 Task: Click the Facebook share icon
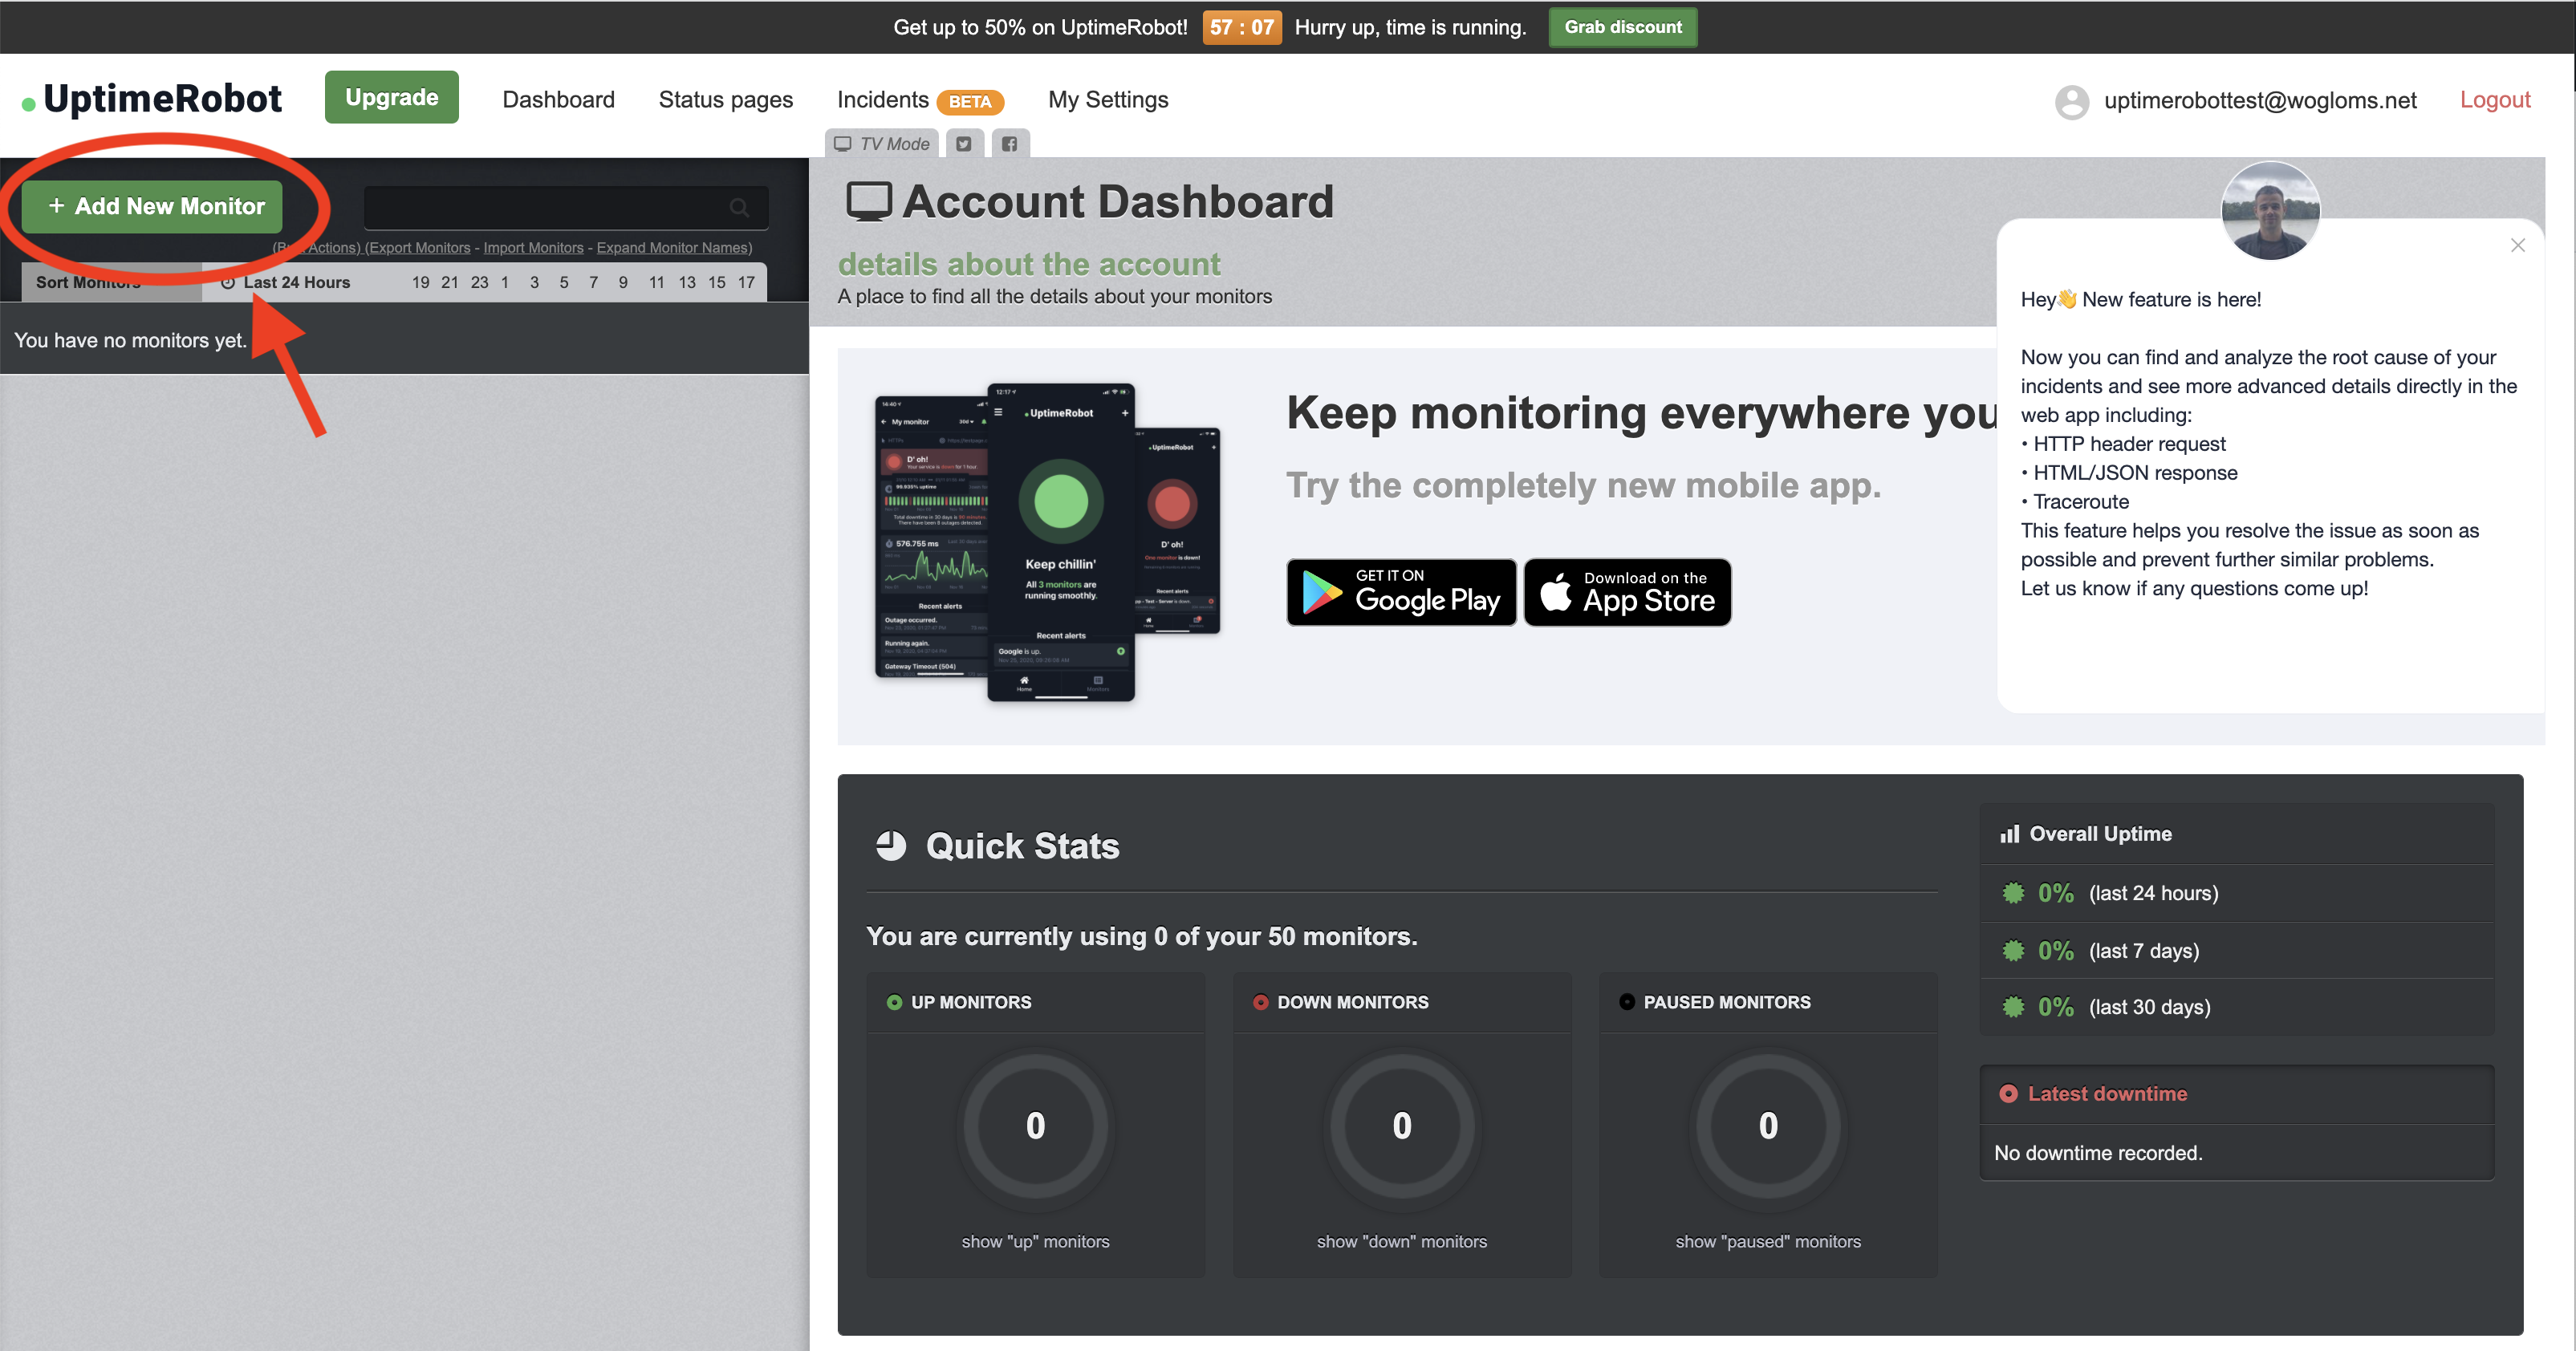(x=1009, y=144)
